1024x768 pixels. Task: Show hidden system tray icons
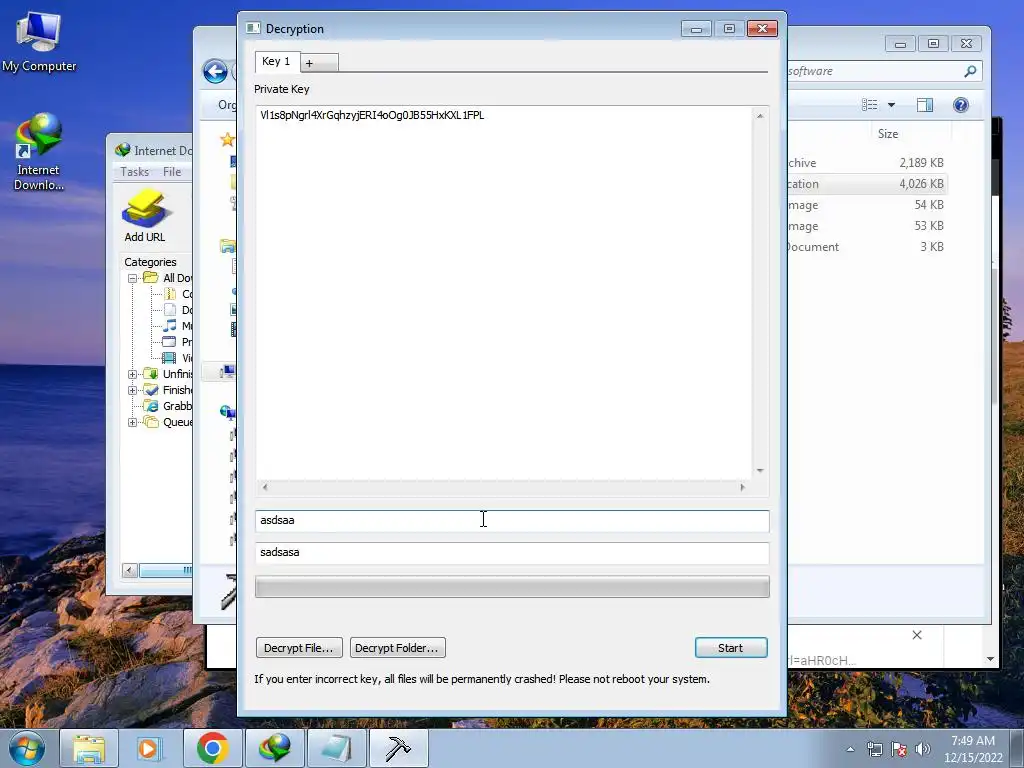tap(850, 749)
